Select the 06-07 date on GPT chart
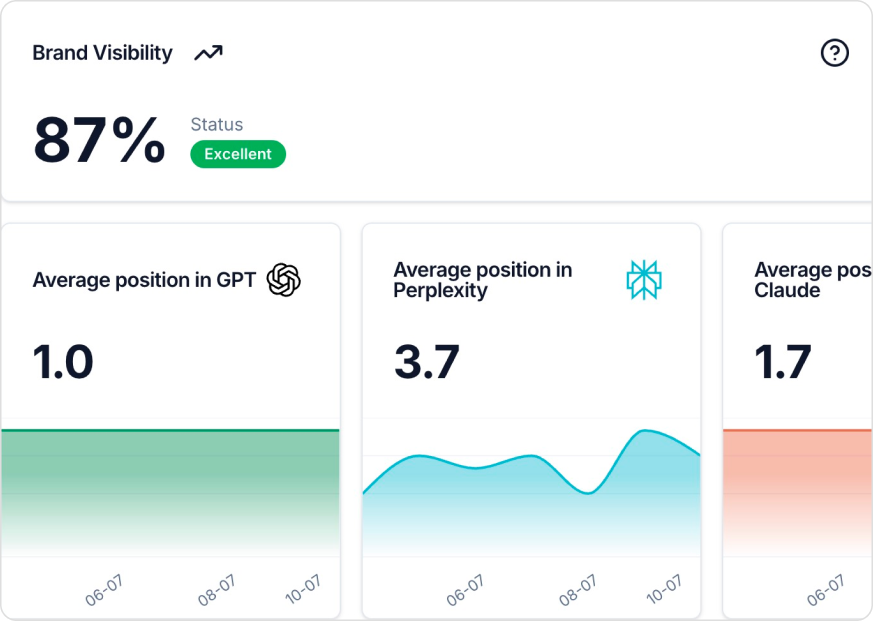The width and height of the screenshot is (873, 621). (x=103, y=591)
